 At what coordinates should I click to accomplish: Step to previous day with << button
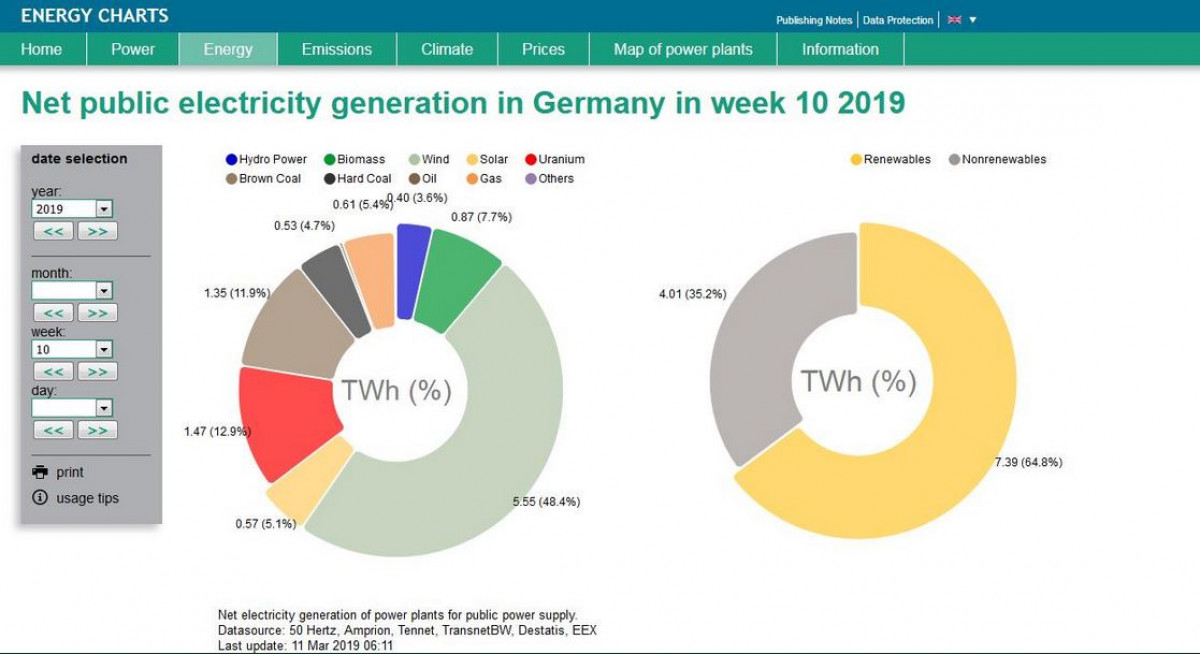click(53, 430)
